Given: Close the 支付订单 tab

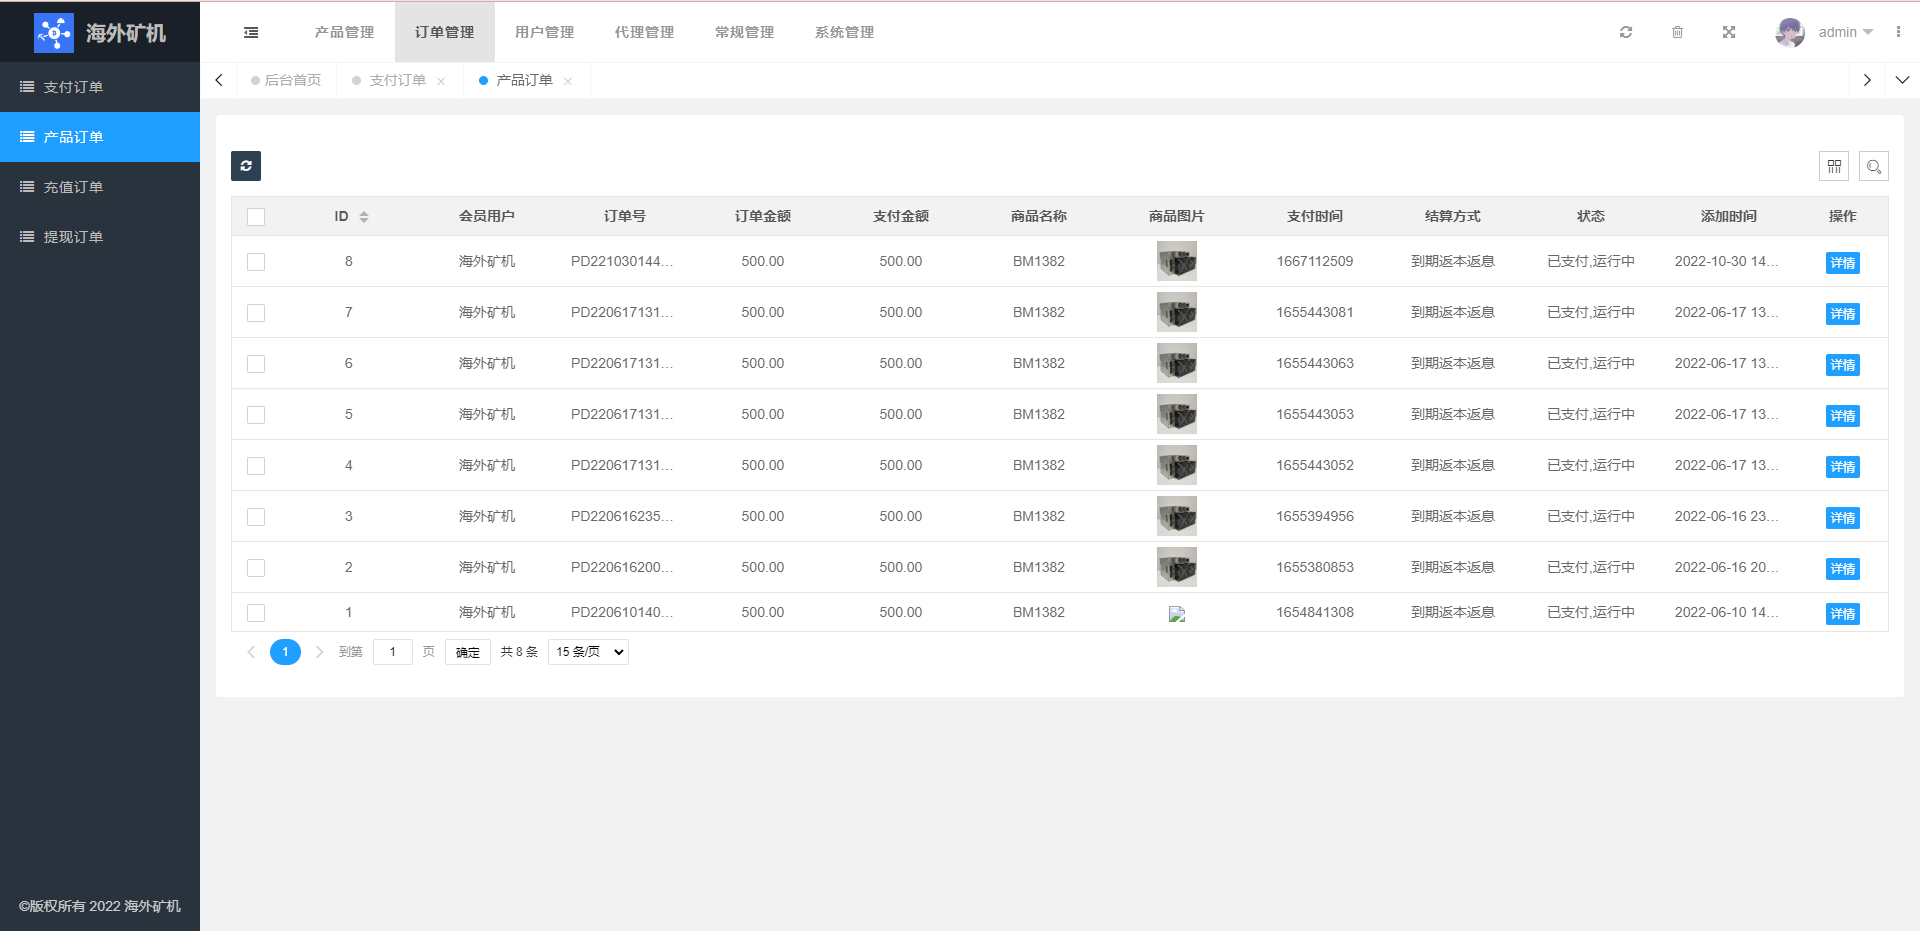Looking at the screenshot, I should click(x=441, y=82).
